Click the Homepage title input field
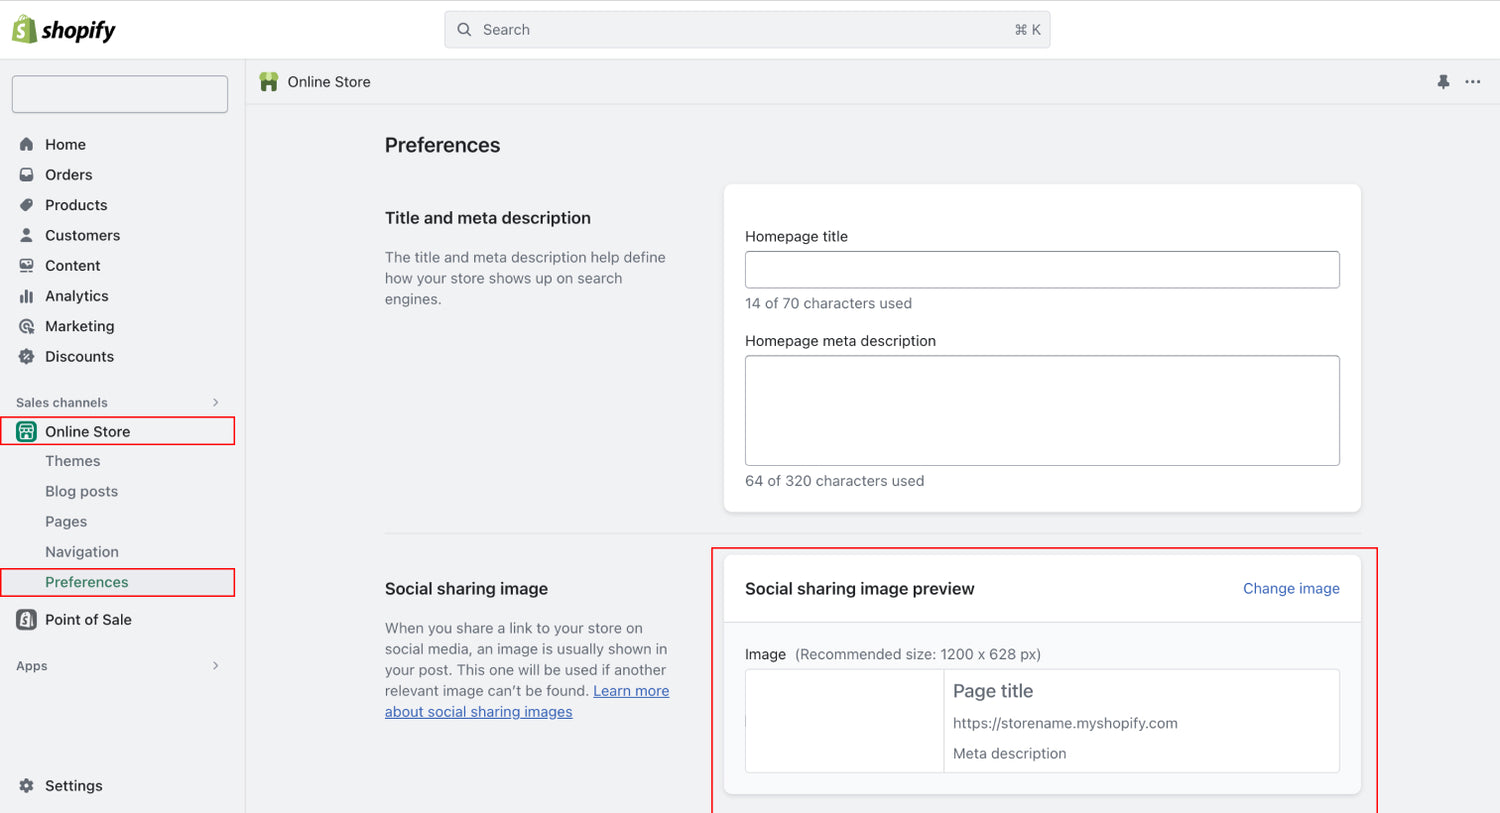Screen dimensions: 1500x813 [1042, 270]
